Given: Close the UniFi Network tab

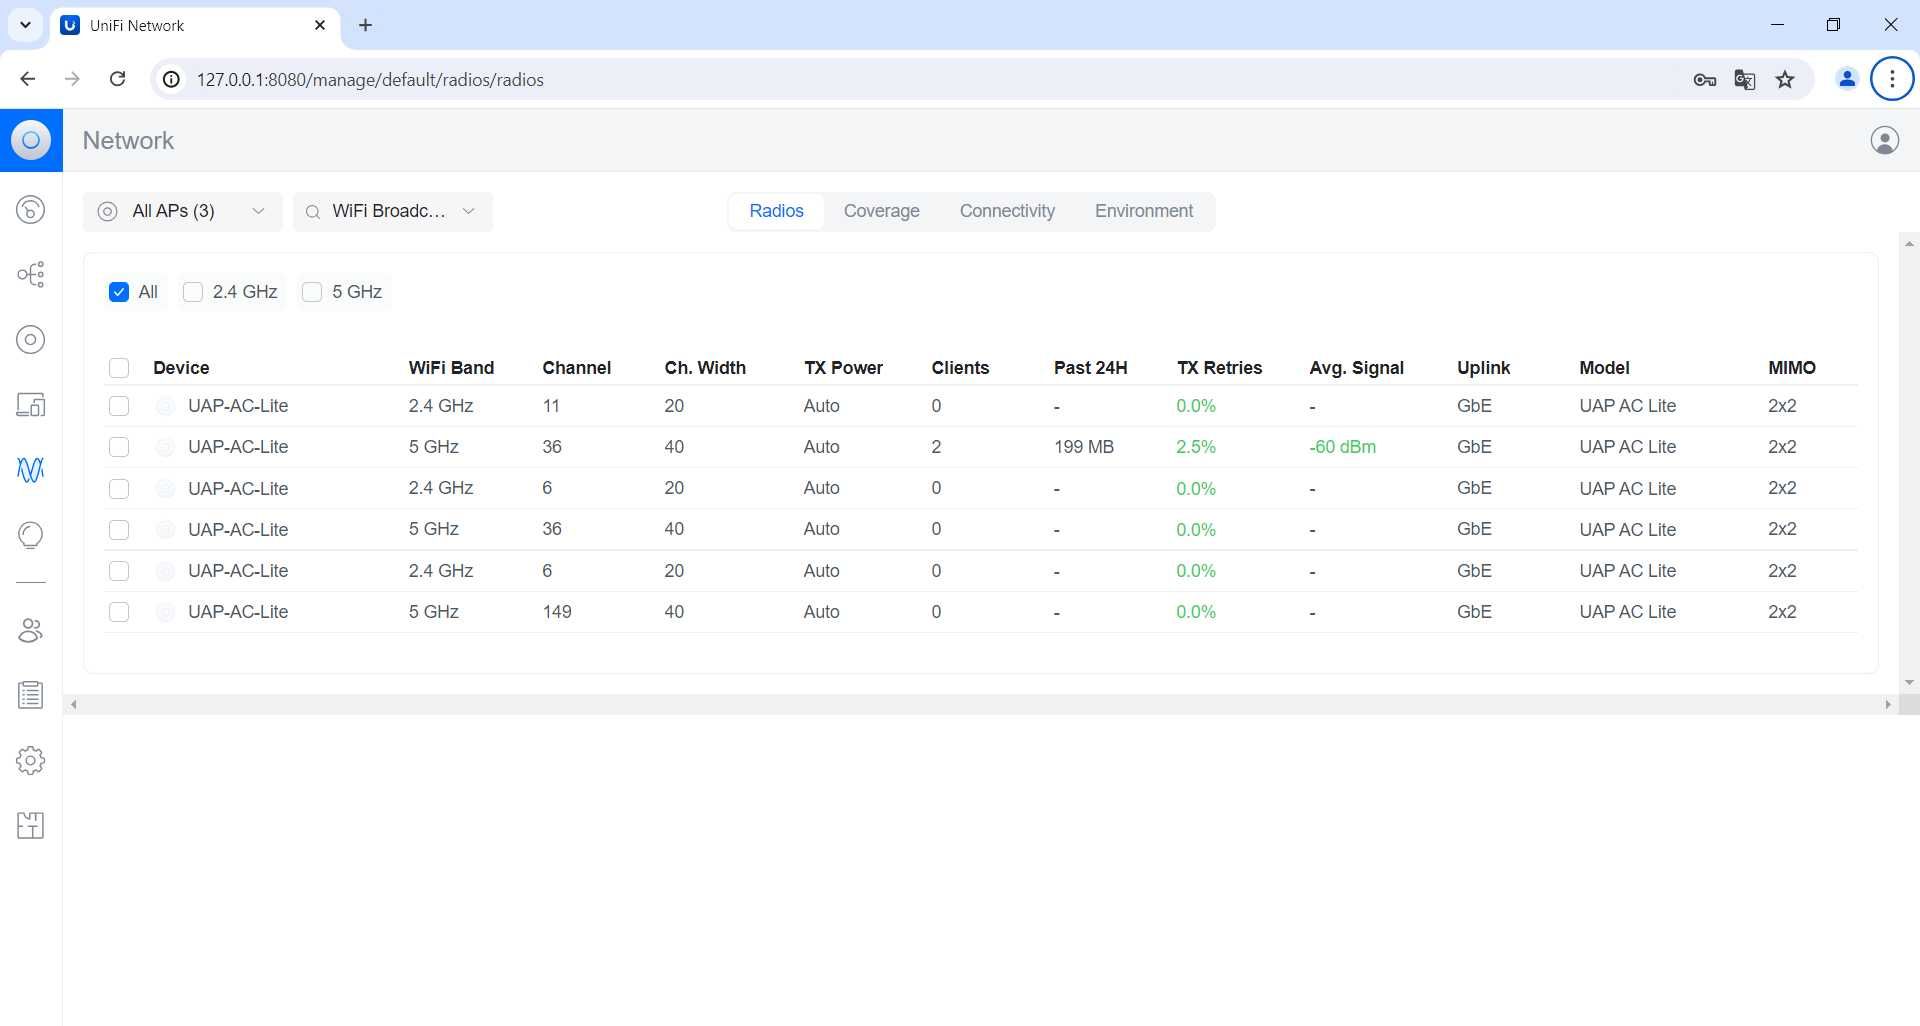Looking at the screenshot, I should [320, 25].
